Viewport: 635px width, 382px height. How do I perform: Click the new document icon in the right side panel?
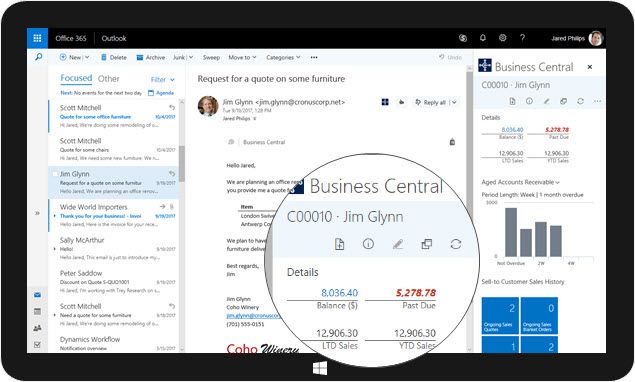512,101
